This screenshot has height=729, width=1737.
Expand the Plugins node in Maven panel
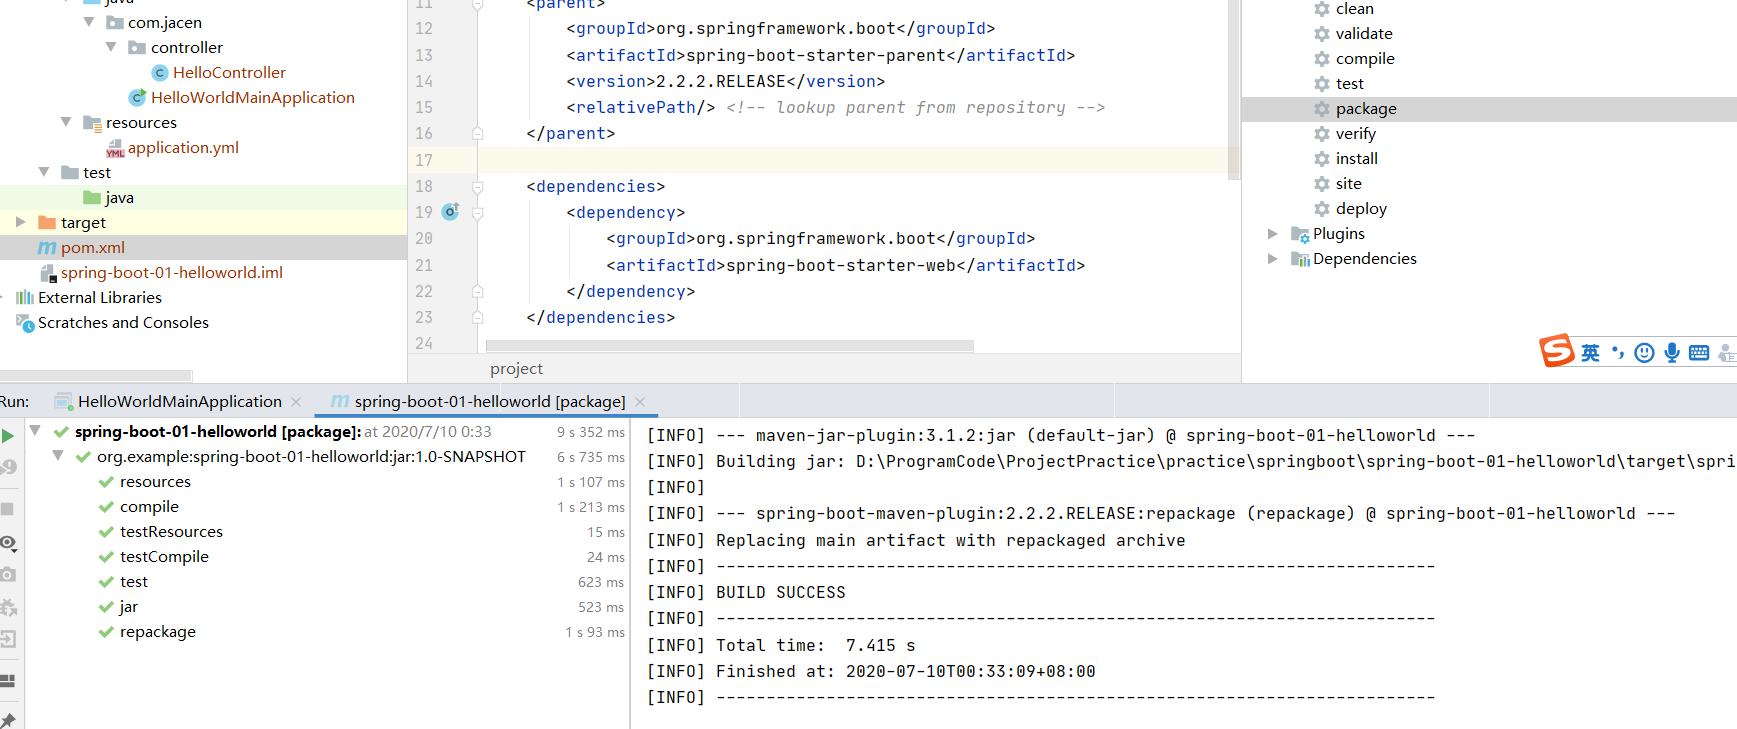tap(1272, 234)
